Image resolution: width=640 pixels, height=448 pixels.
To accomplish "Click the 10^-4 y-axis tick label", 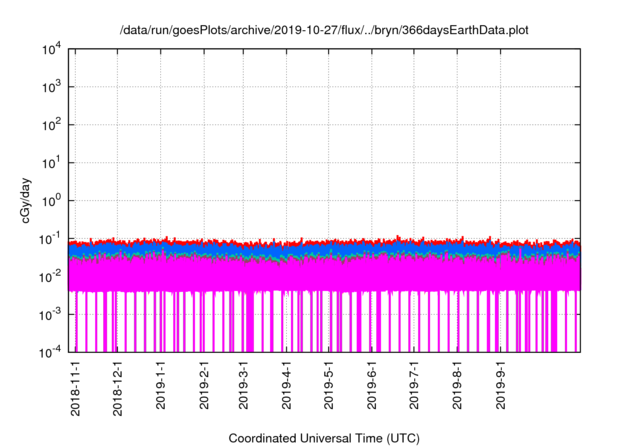I will pos(51,352).
